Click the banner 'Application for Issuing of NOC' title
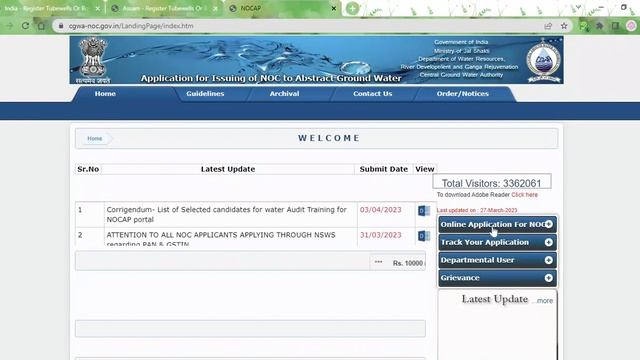The width and height of the screenshot is (640, 360). pos(271,78)
